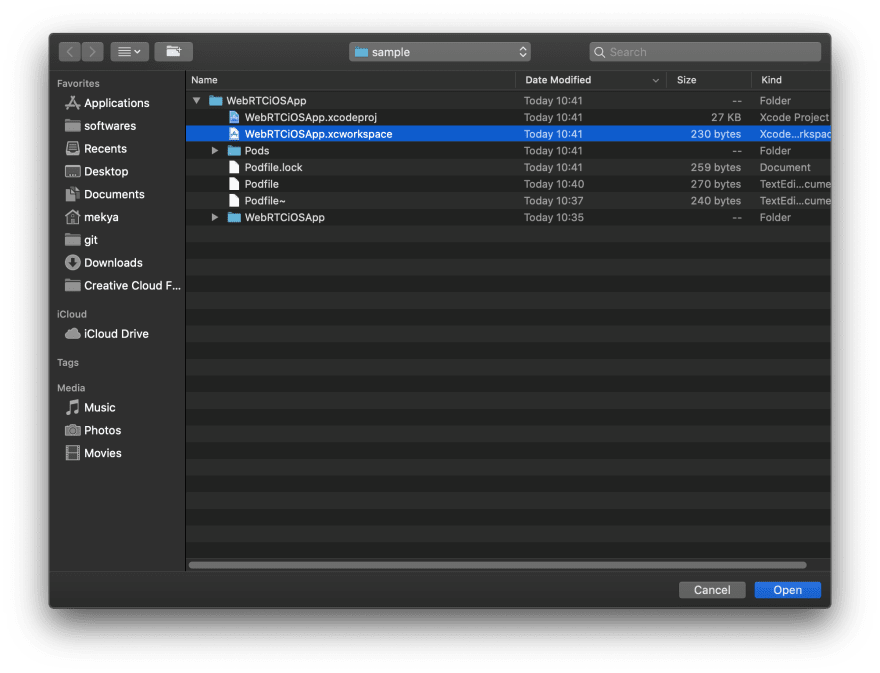This screenshot has height=673, width=880.
Task: Open iCloud Drive in sidebar
Action: coord(116,334)
